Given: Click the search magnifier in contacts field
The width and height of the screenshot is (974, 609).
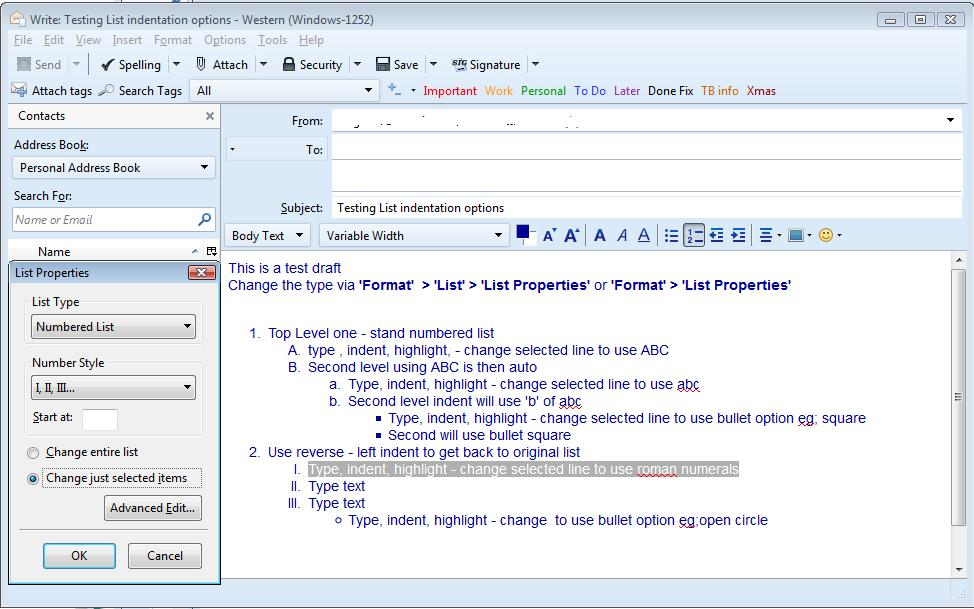Looking at the screenshot, I should click(x=204, y=219).
